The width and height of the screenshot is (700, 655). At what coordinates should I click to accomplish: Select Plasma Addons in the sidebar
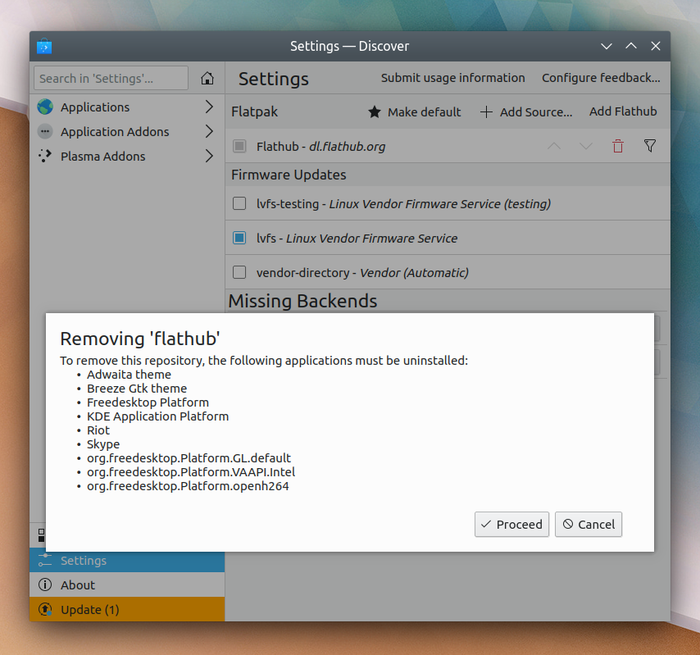pyautogui.click(x=127, y=156)
